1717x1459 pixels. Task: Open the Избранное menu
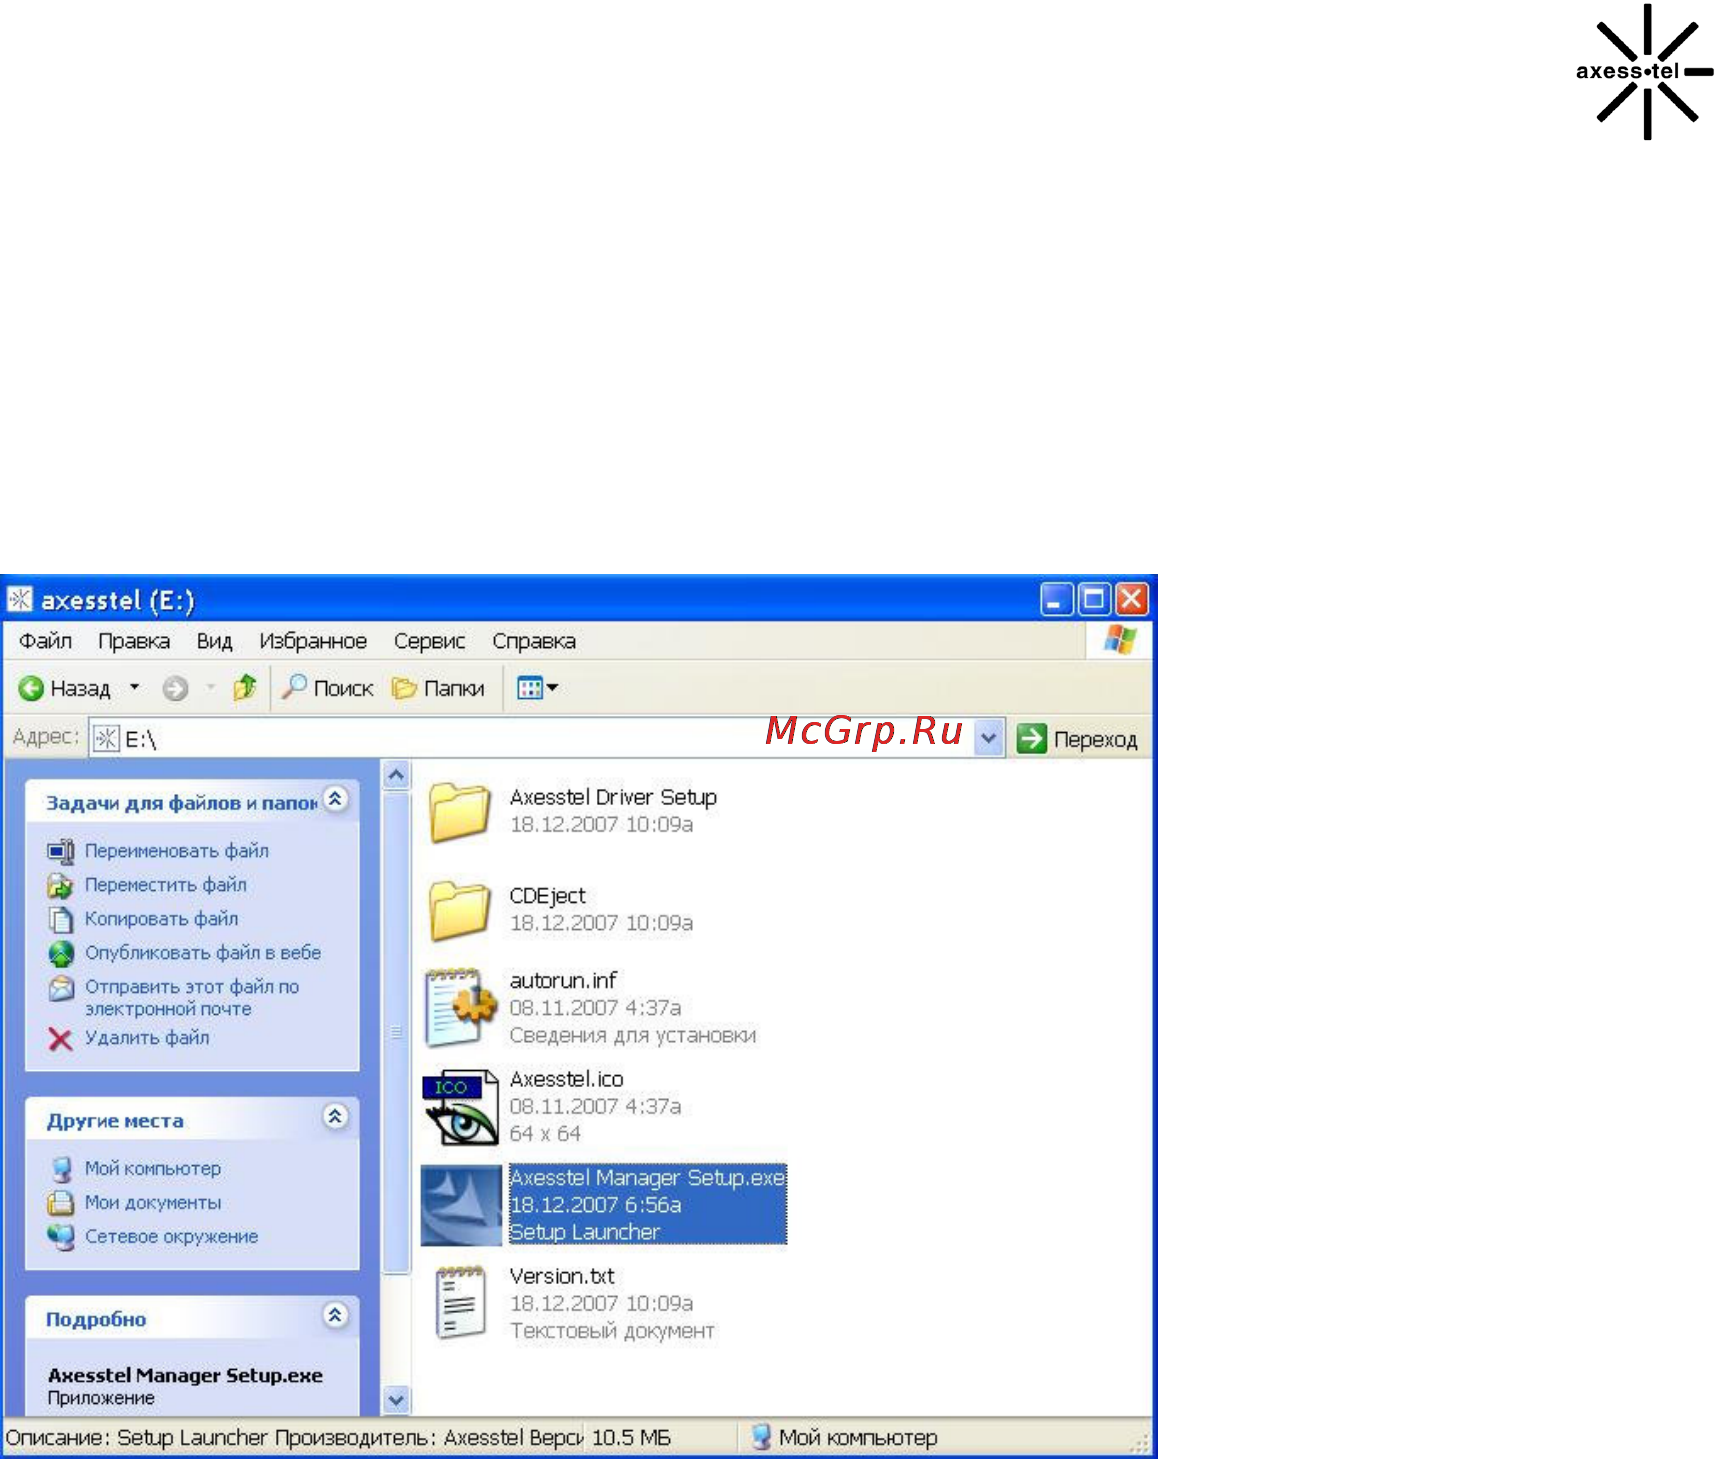(313, 641)
